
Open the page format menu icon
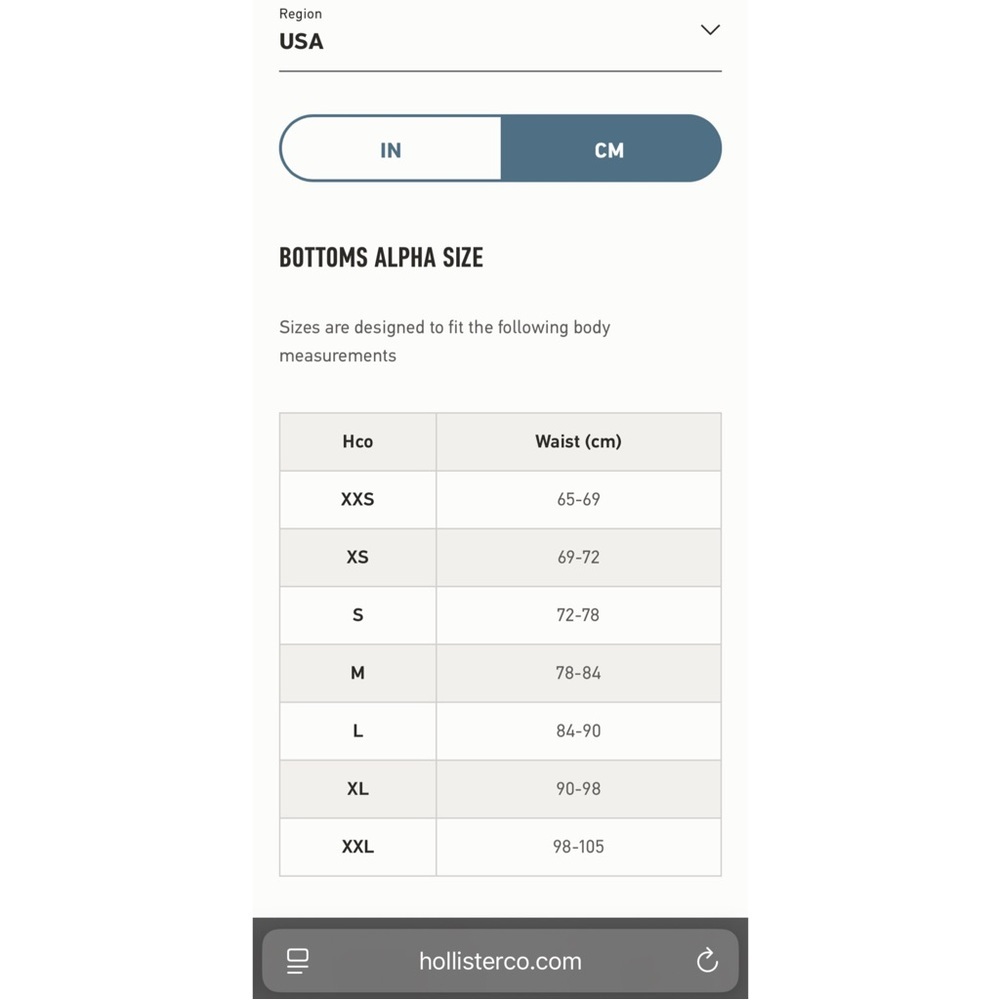click(x=297, y=960)
